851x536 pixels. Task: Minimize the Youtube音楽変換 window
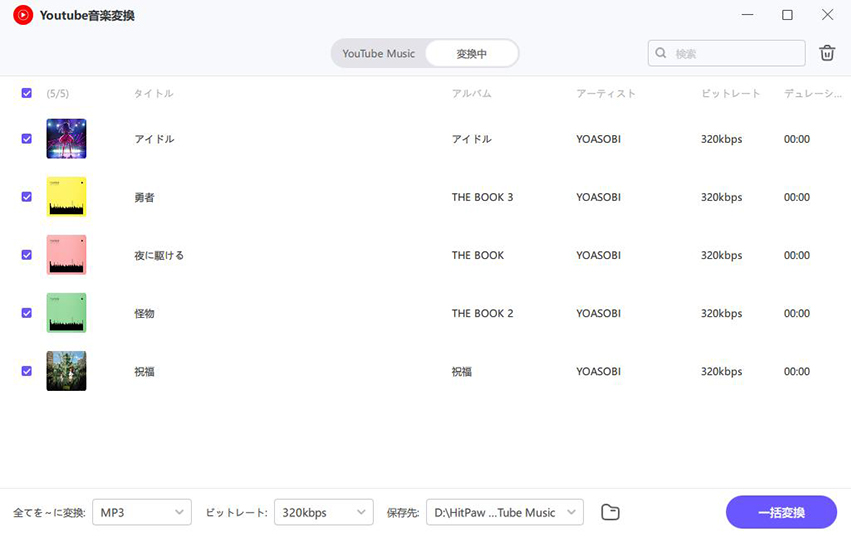[x=747, y=15]
